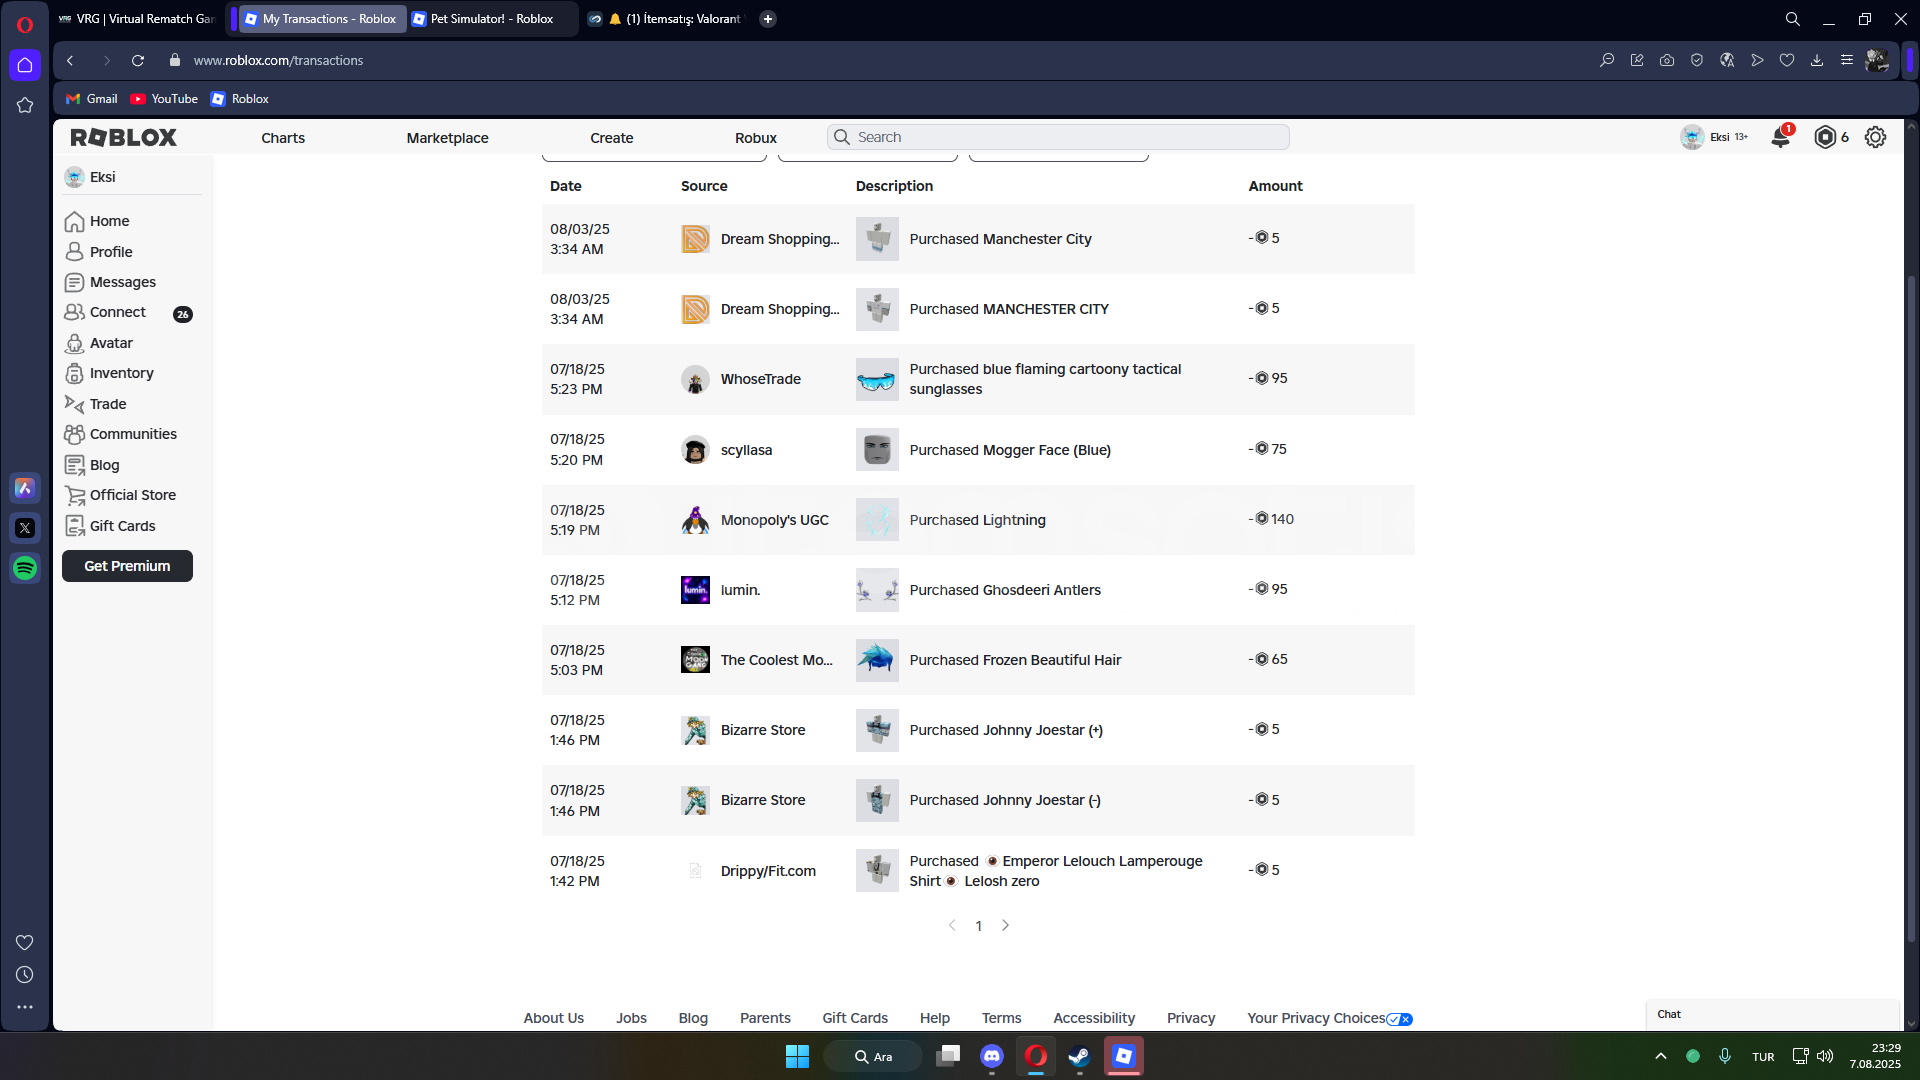1920x1080 pixels.
Task: Open the Drippy/Fit.com source link
Action: 768,871
